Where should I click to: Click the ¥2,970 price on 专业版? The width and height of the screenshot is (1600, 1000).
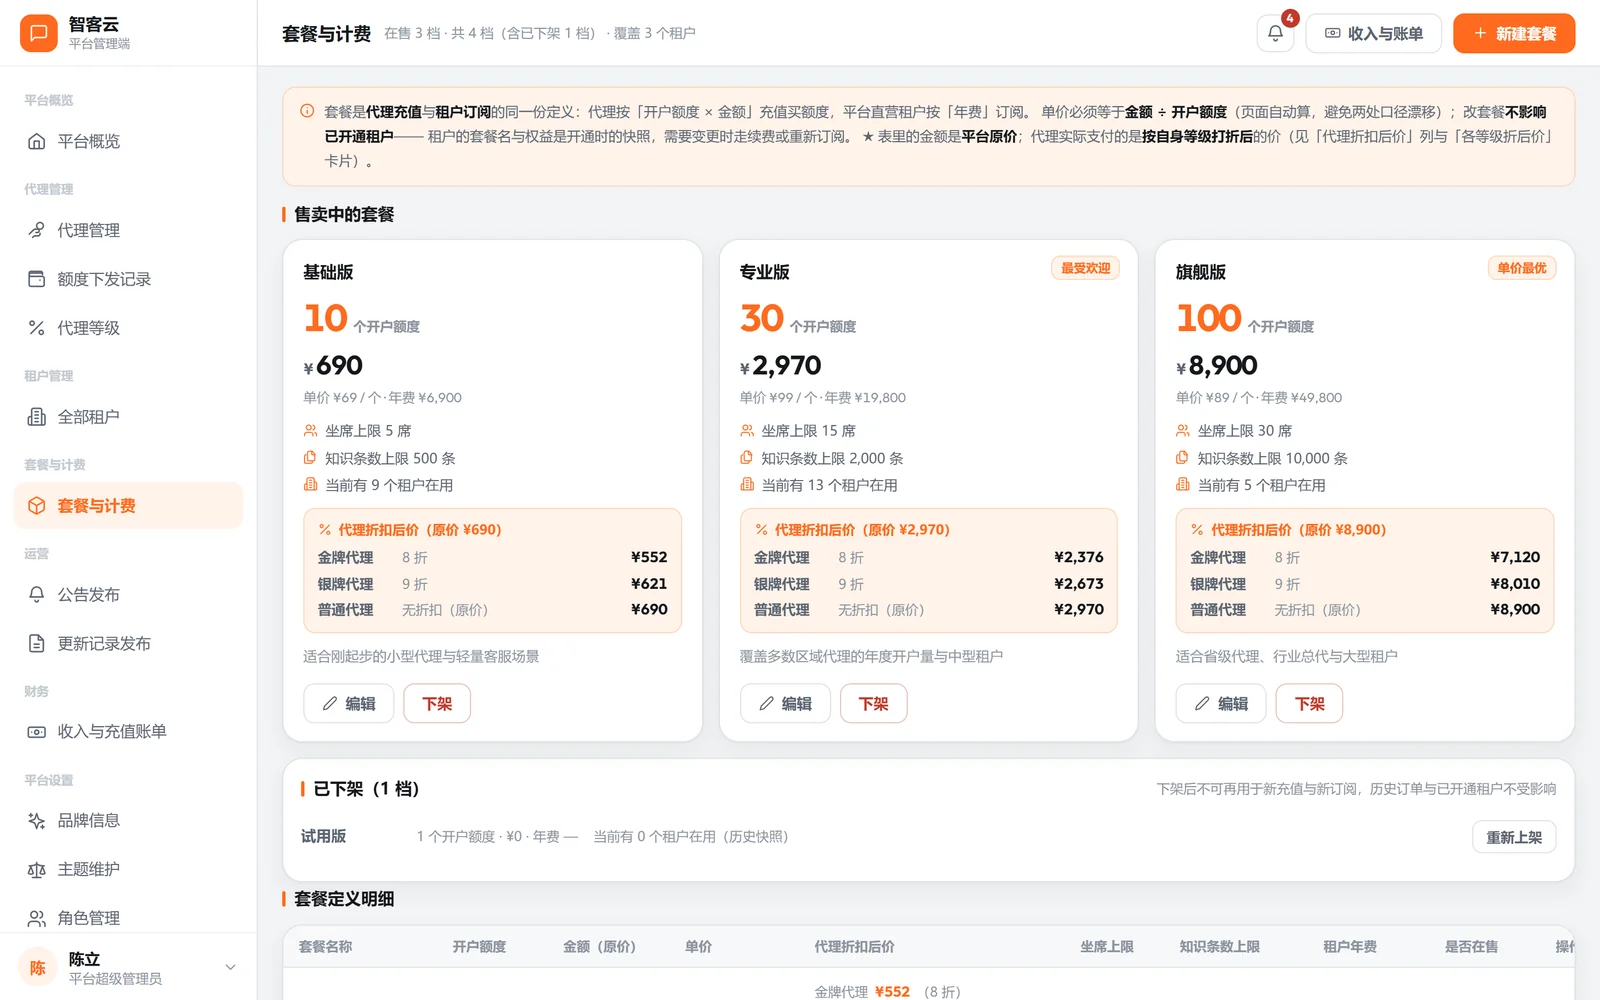[780, 366]
